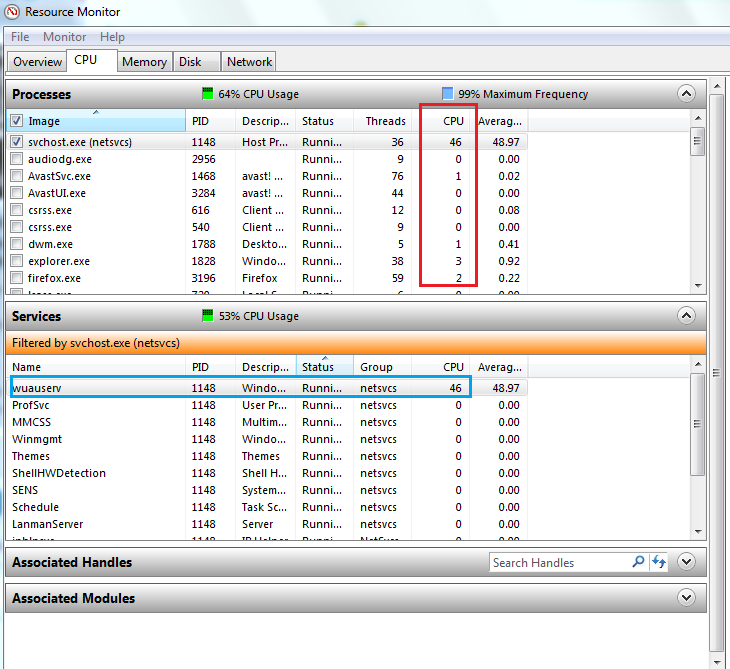The width and height of the screenshot is (730, 669).
Task: Click the 'Filtered by svchost.exe (netsvcs)' bar
Action: 356,343
